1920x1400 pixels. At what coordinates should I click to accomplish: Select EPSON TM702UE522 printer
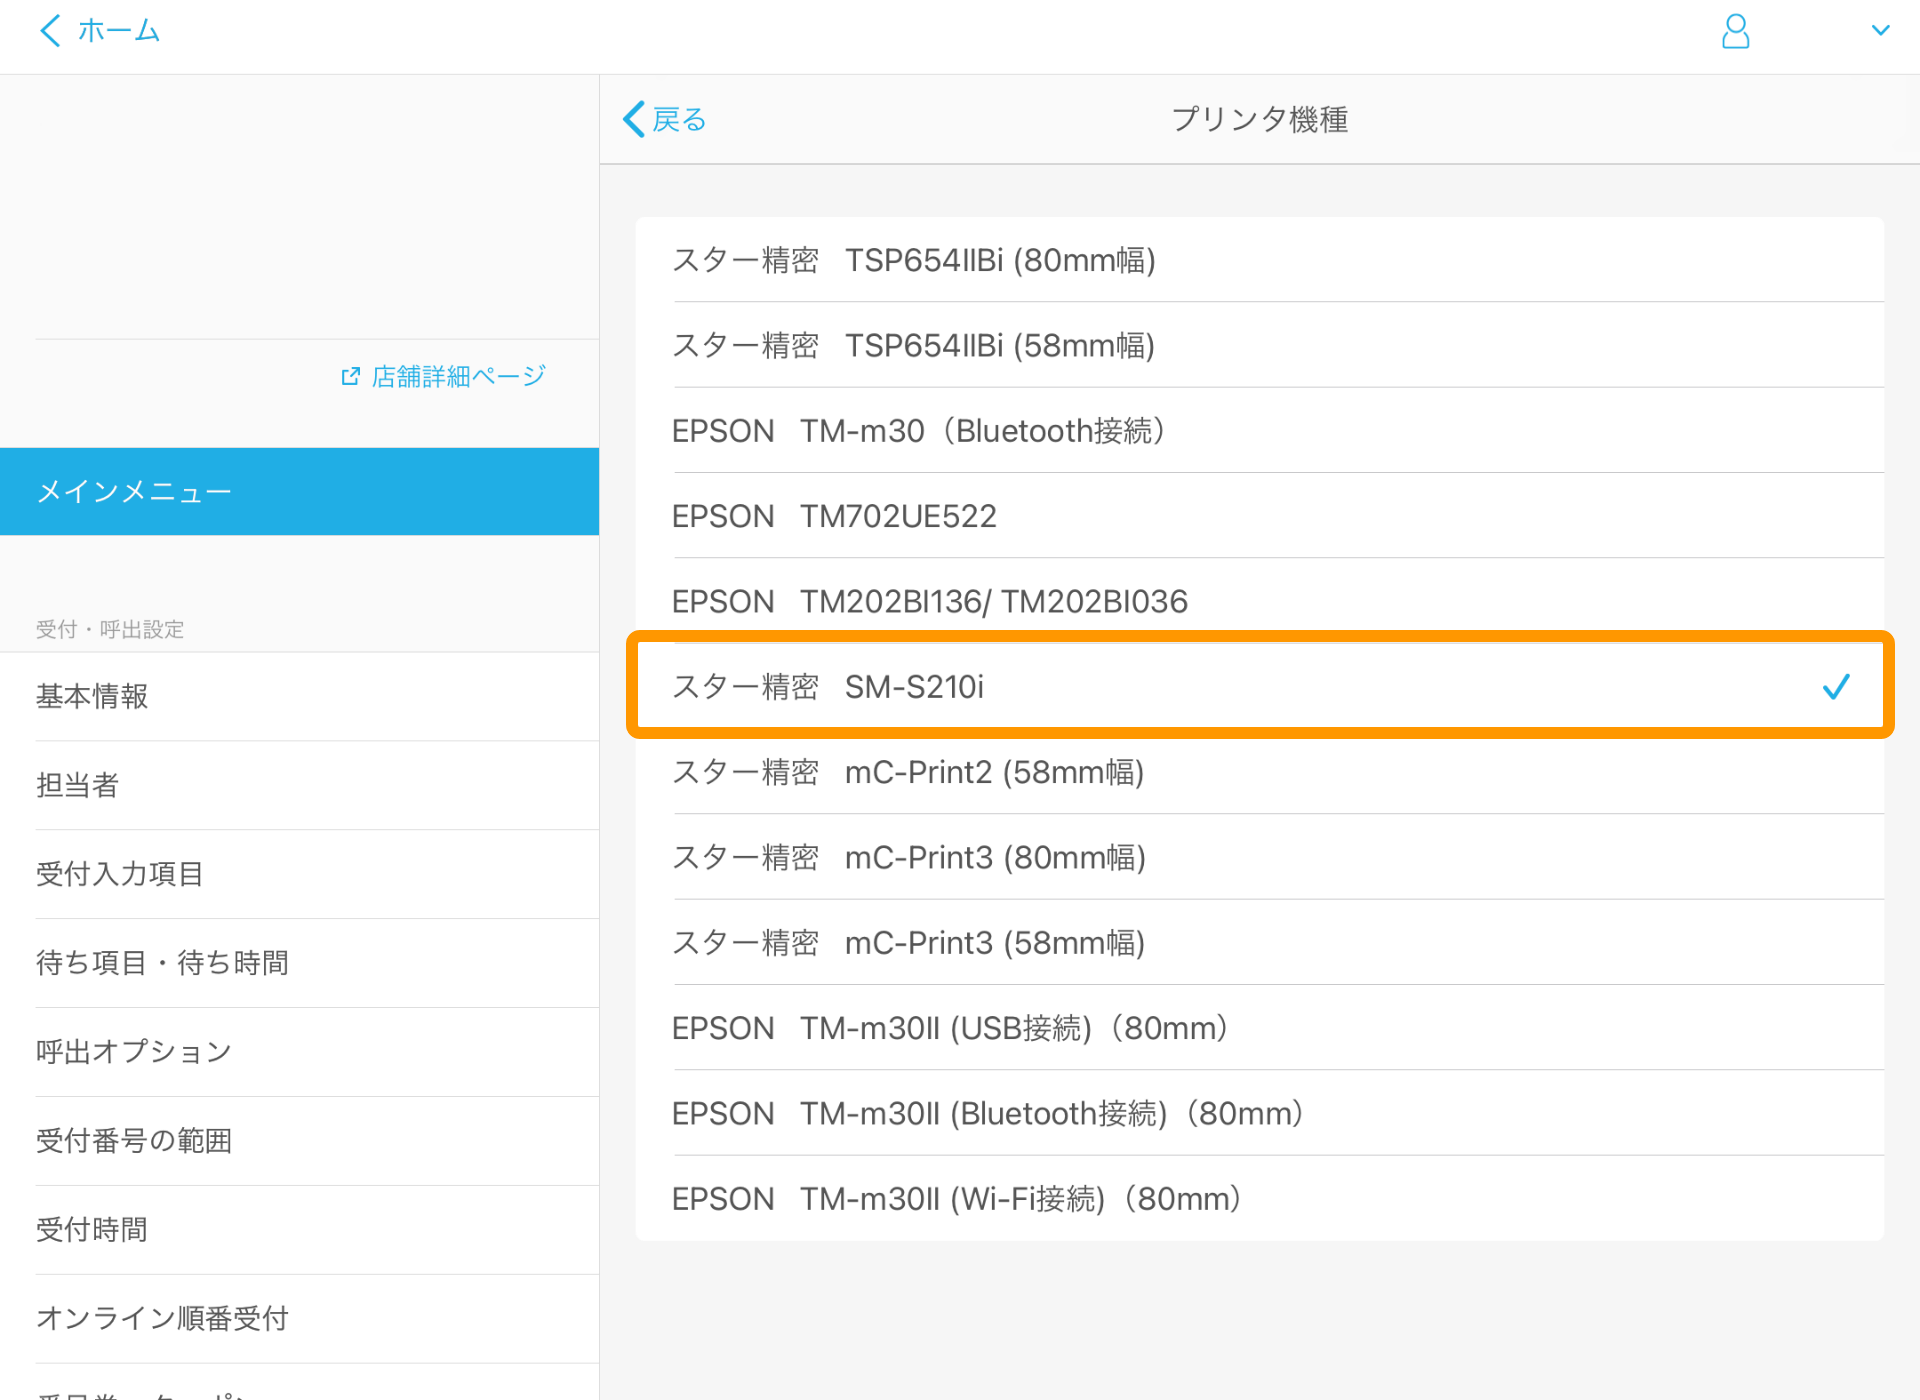(1260, 516)
